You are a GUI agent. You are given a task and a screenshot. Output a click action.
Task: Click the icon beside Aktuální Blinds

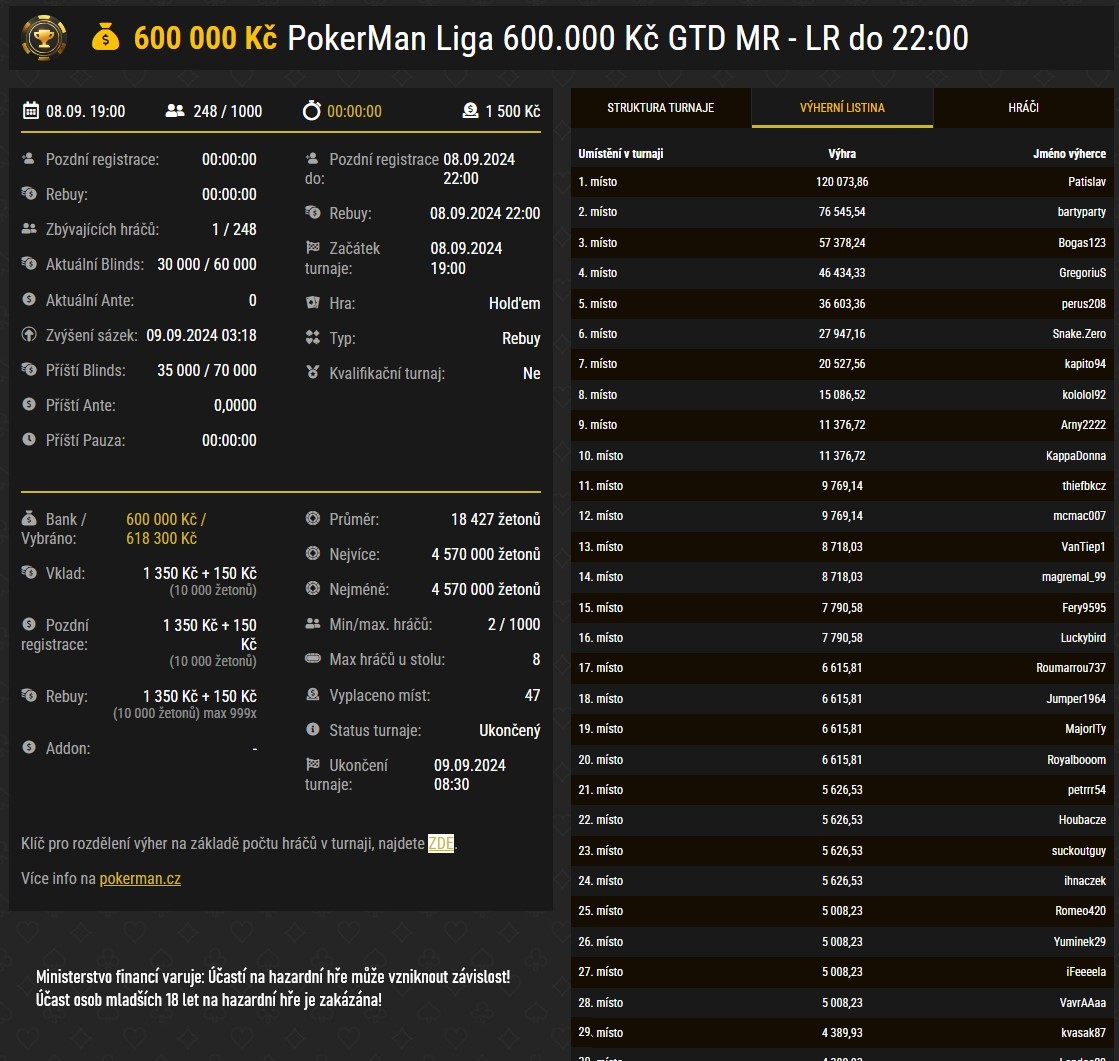(x=29, y=263)
